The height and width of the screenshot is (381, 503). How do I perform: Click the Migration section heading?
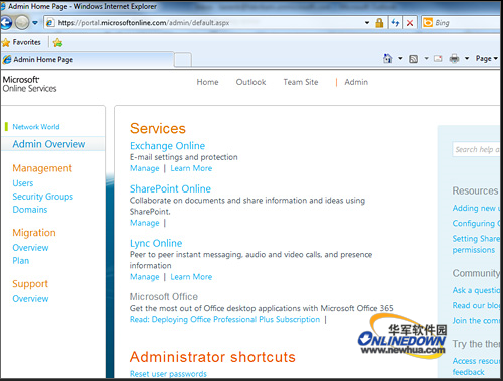34,233
